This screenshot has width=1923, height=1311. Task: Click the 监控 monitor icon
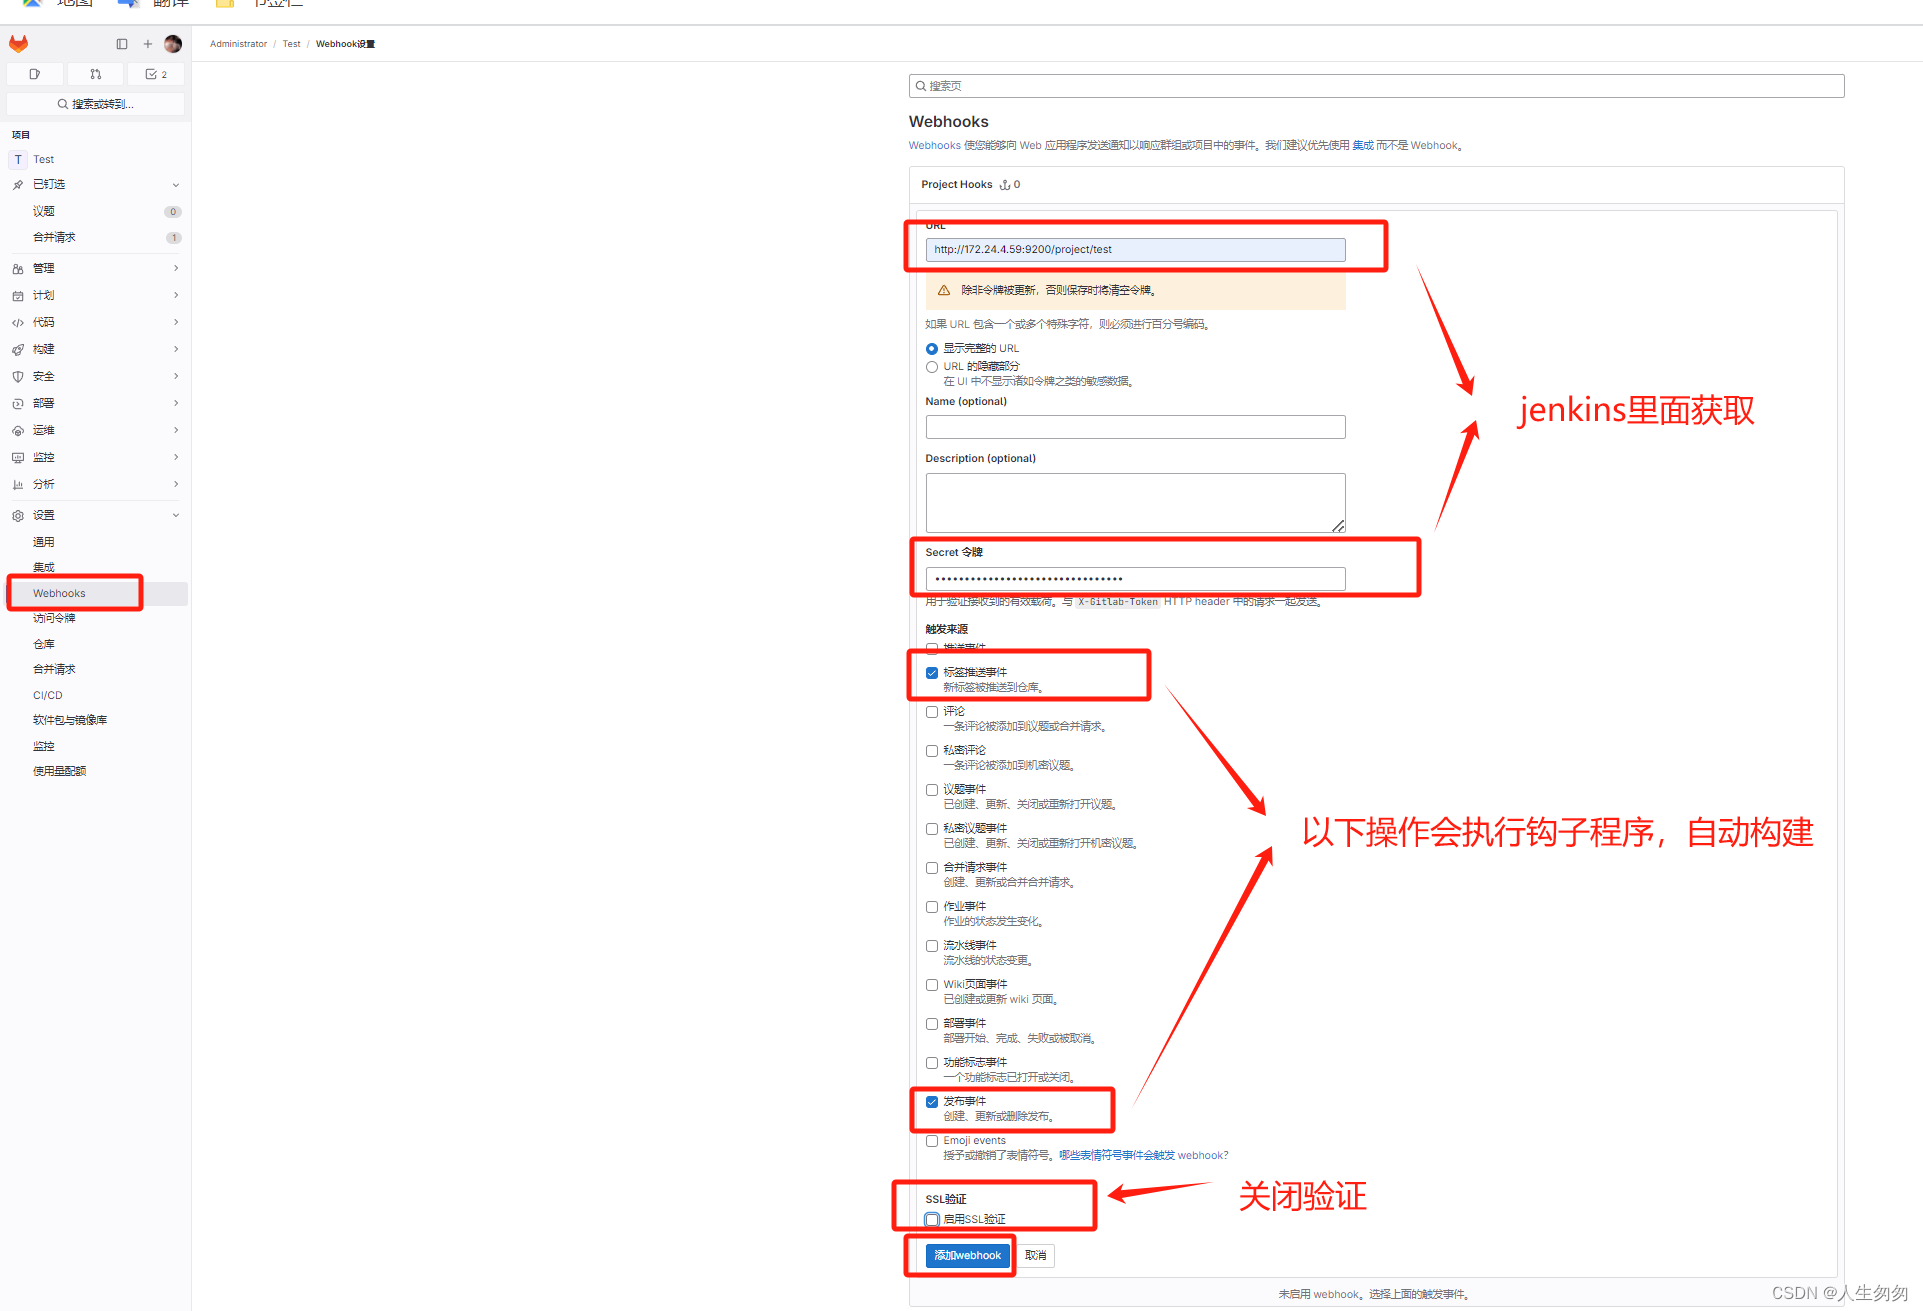click(18, 458)
